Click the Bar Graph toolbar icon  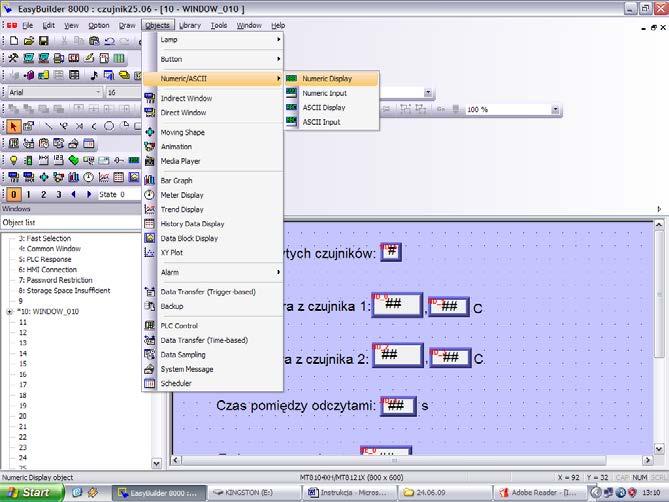click(73, 177)
